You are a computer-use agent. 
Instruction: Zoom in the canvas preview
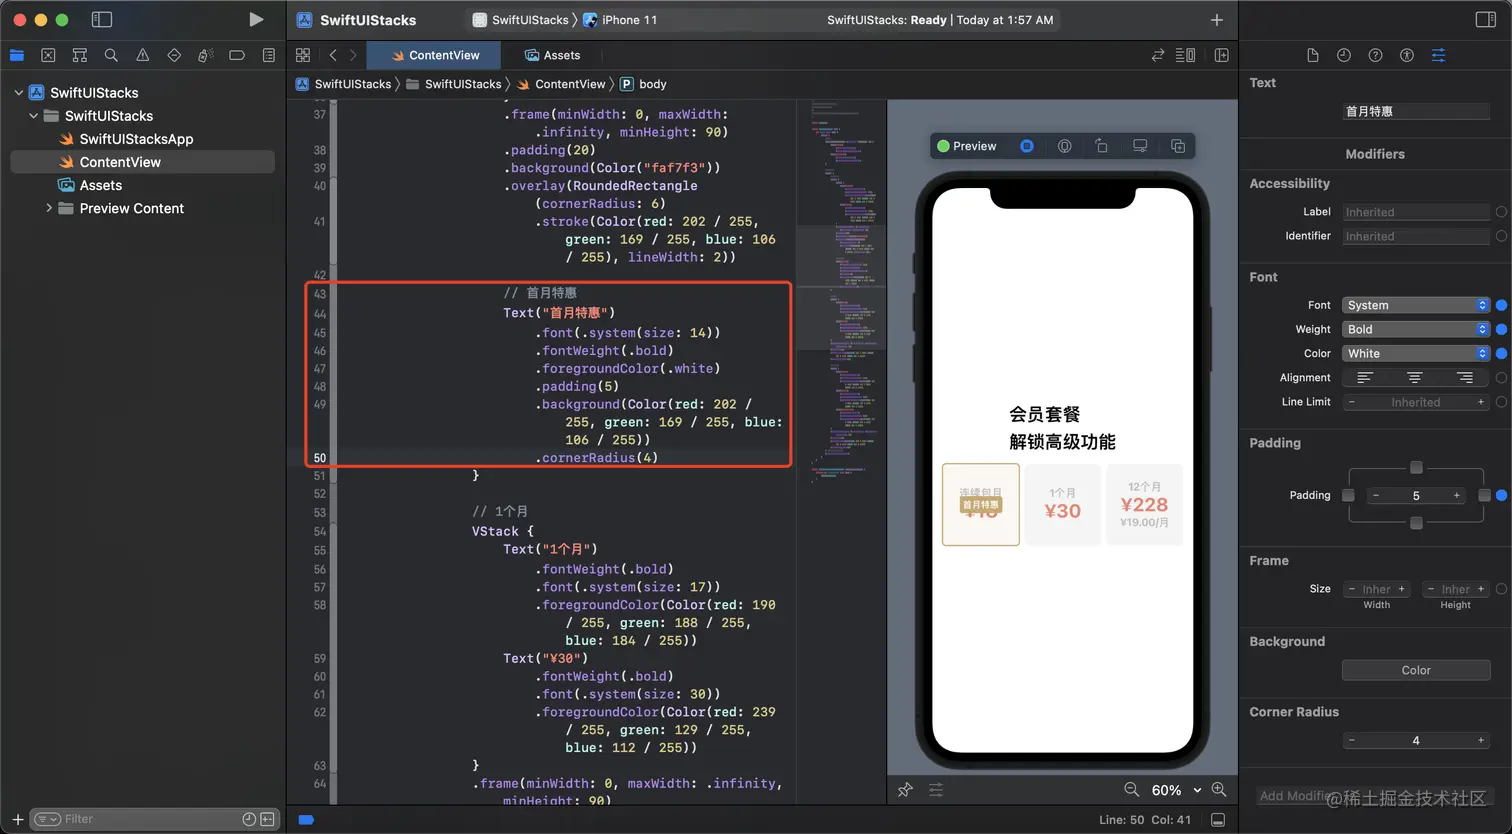1219,790
